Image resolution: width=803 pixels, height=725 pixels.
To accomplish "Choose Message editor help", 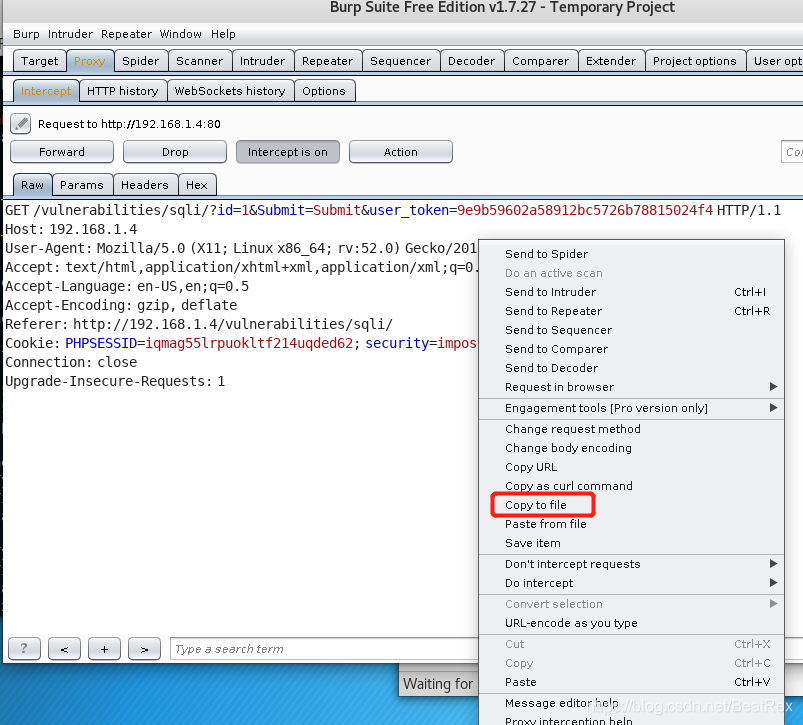I will point(631,703).
